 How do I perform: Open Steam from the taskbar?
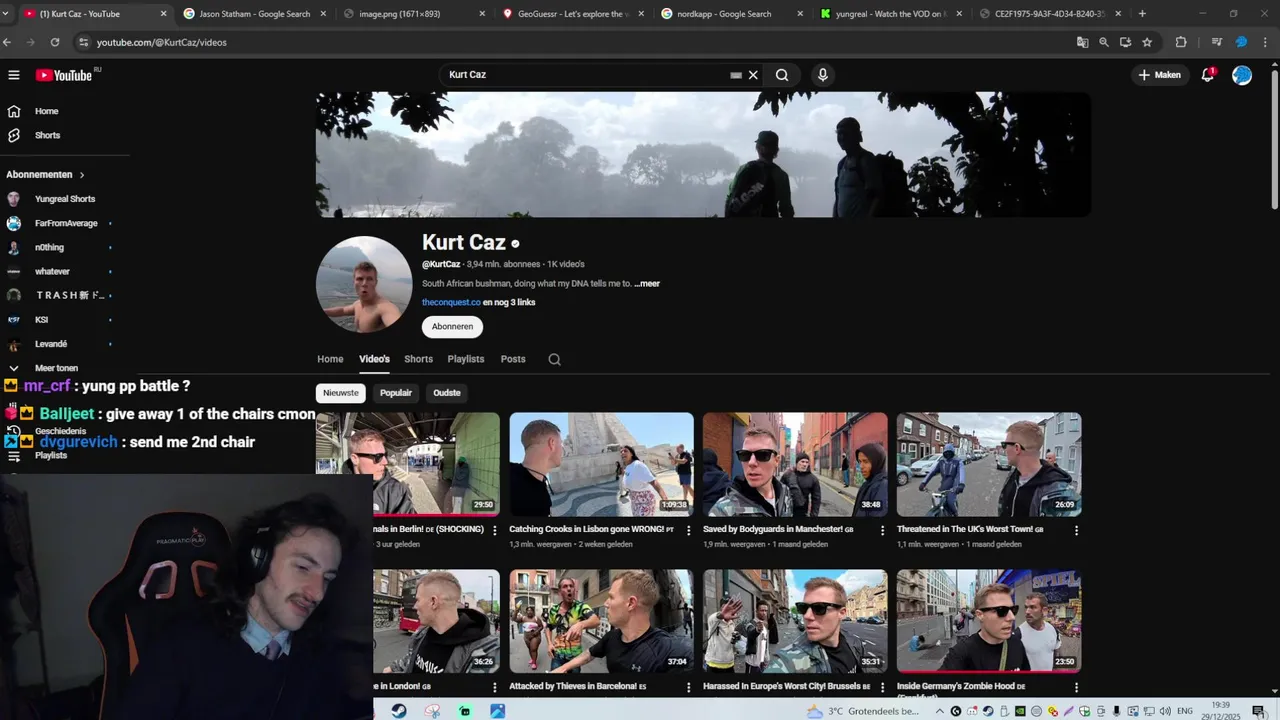click(399, 711)
